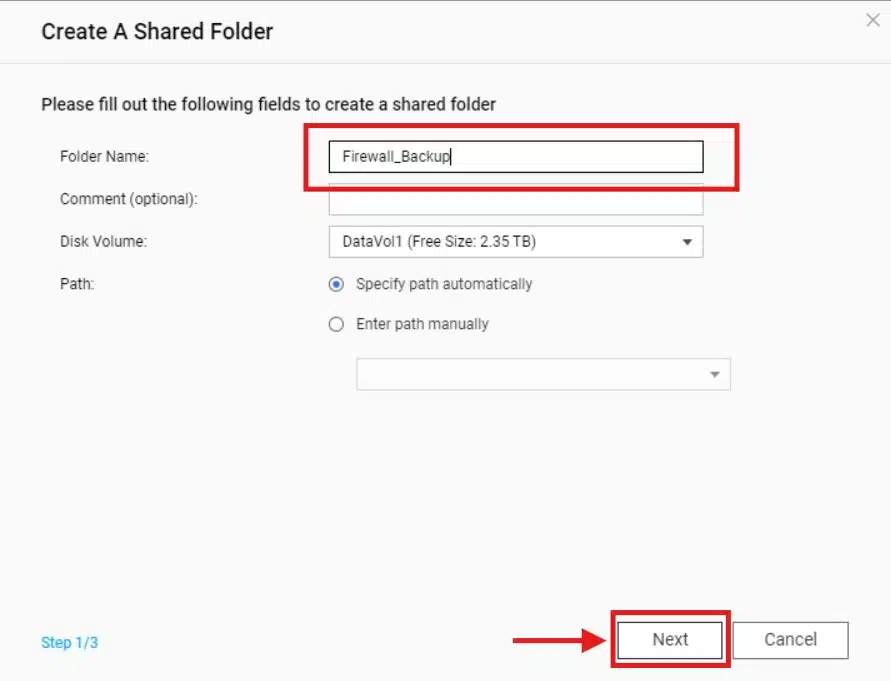Screen dimensions: 891x681
Task: Click the Step 1/3 indicator
Action: pos(70,642)
